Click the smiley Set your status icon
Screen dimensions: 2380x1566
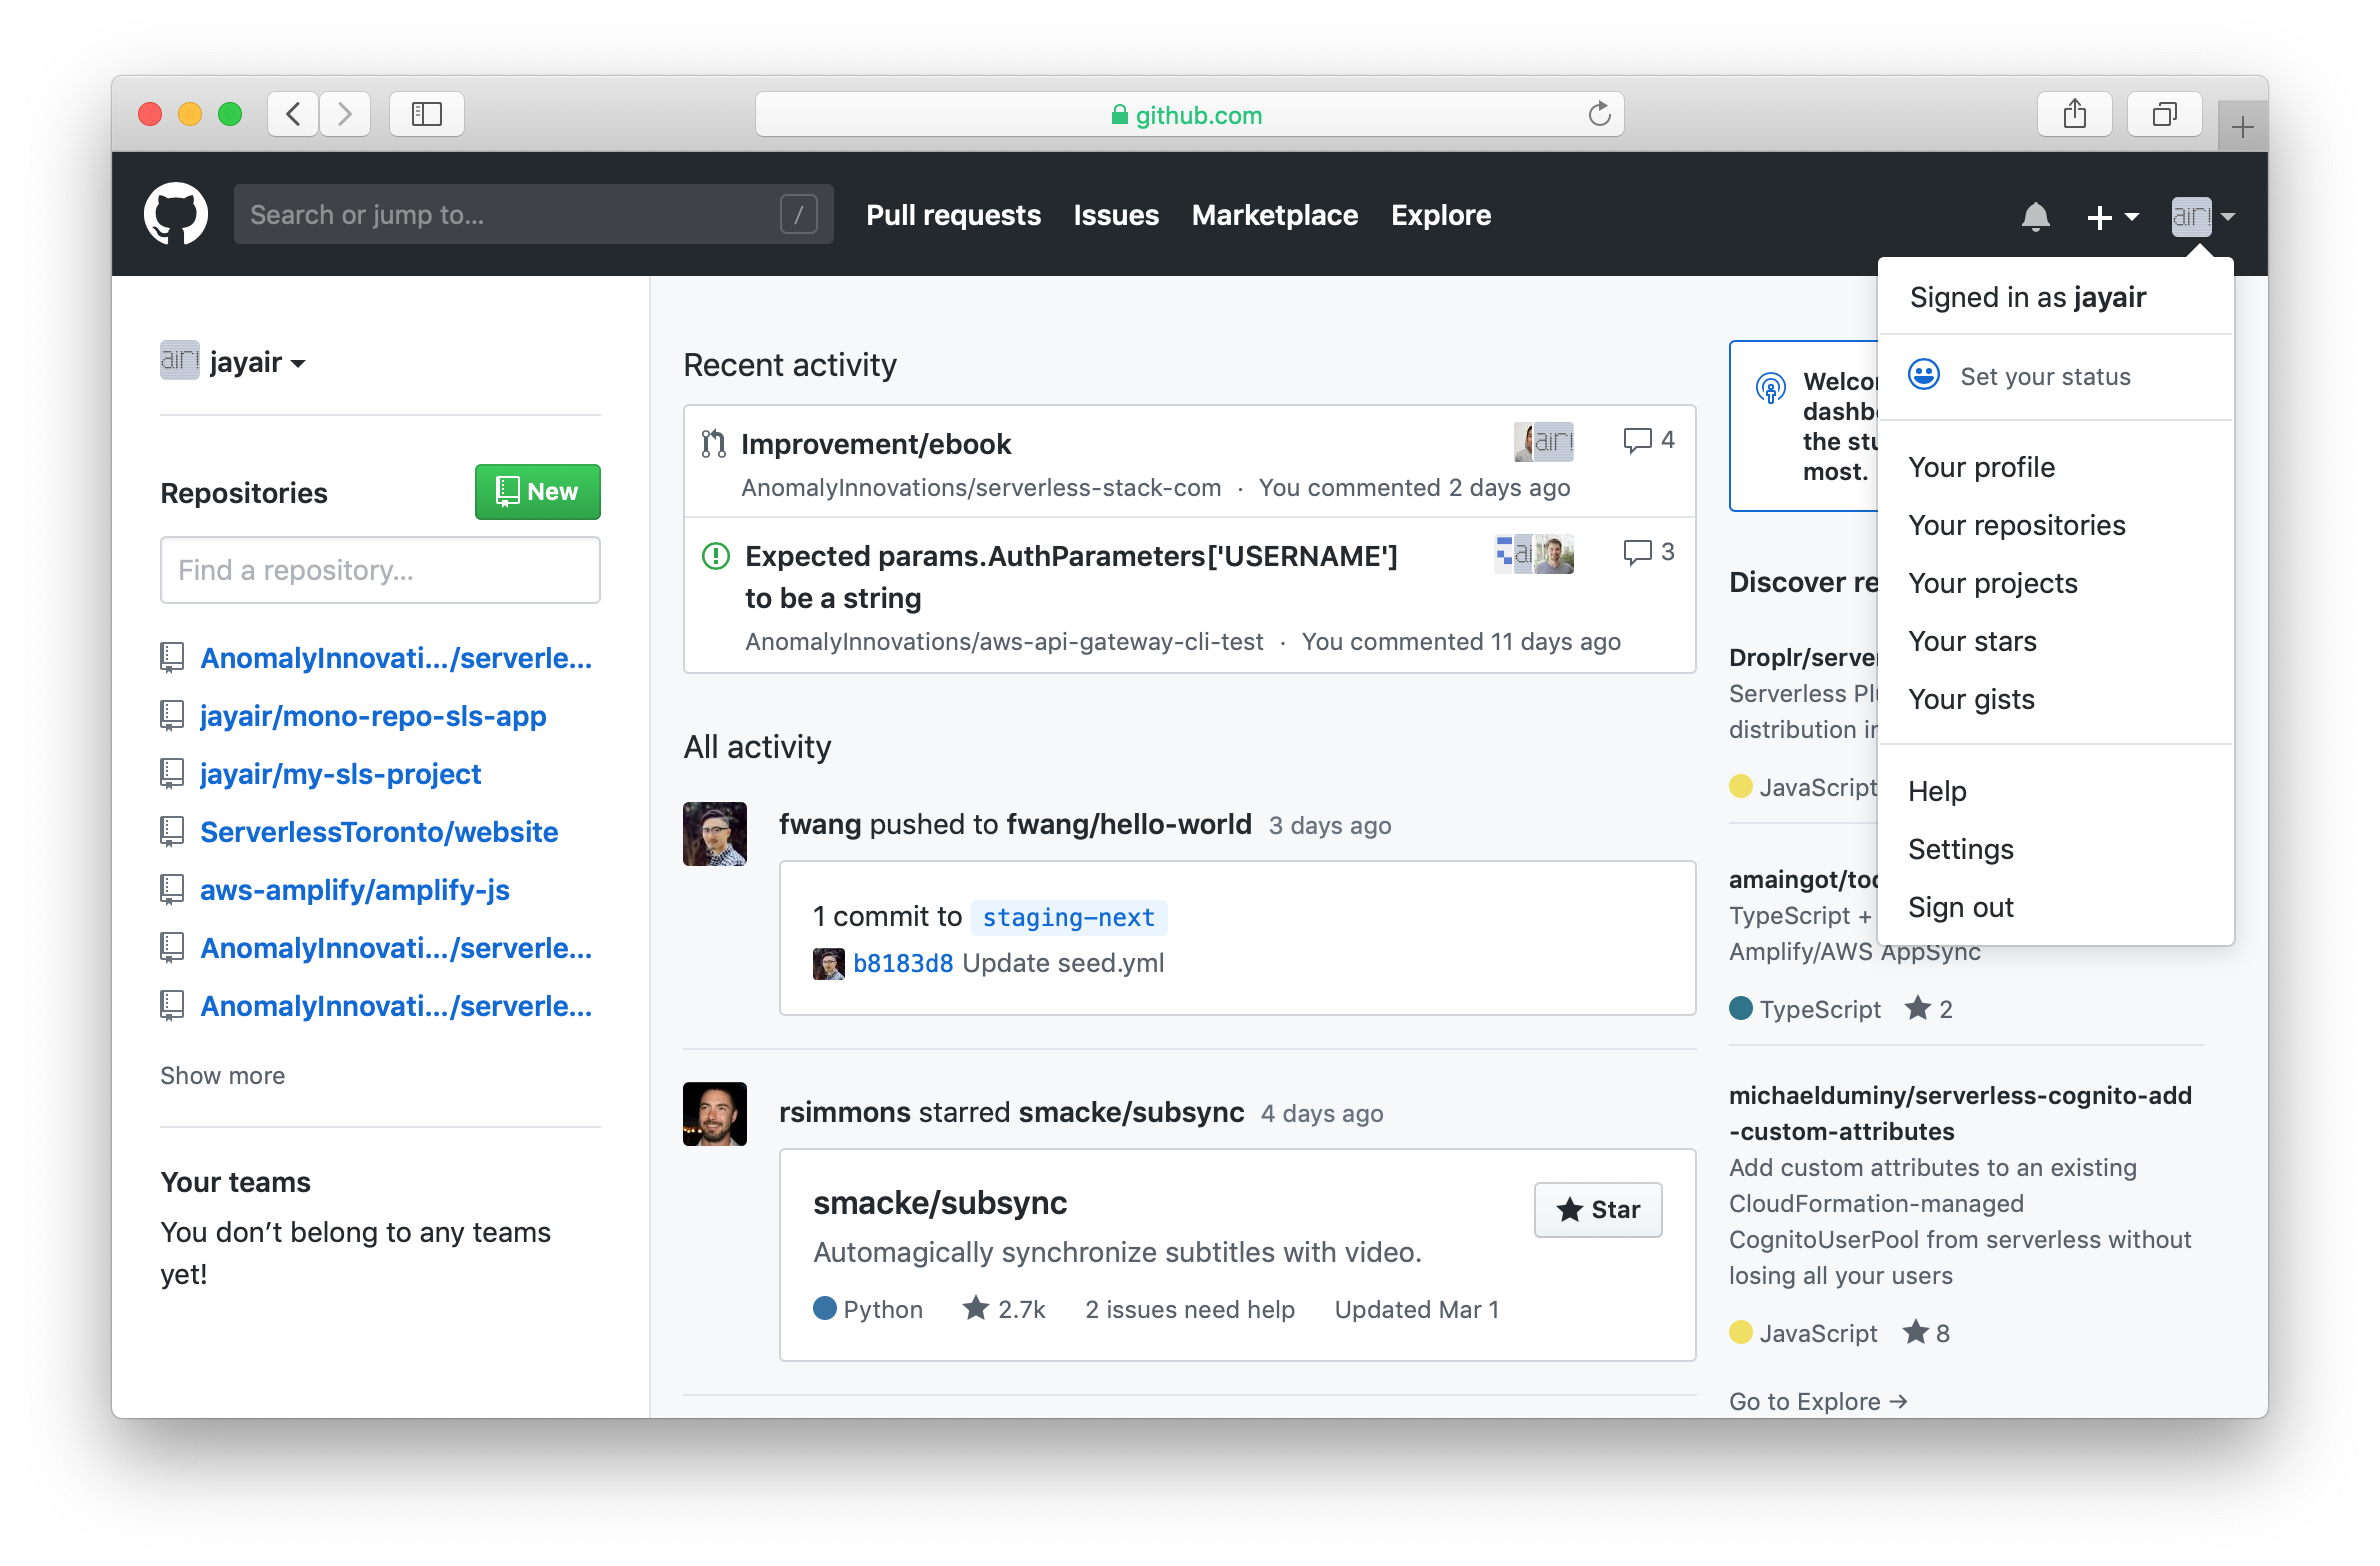click(x=1923, y=376)
